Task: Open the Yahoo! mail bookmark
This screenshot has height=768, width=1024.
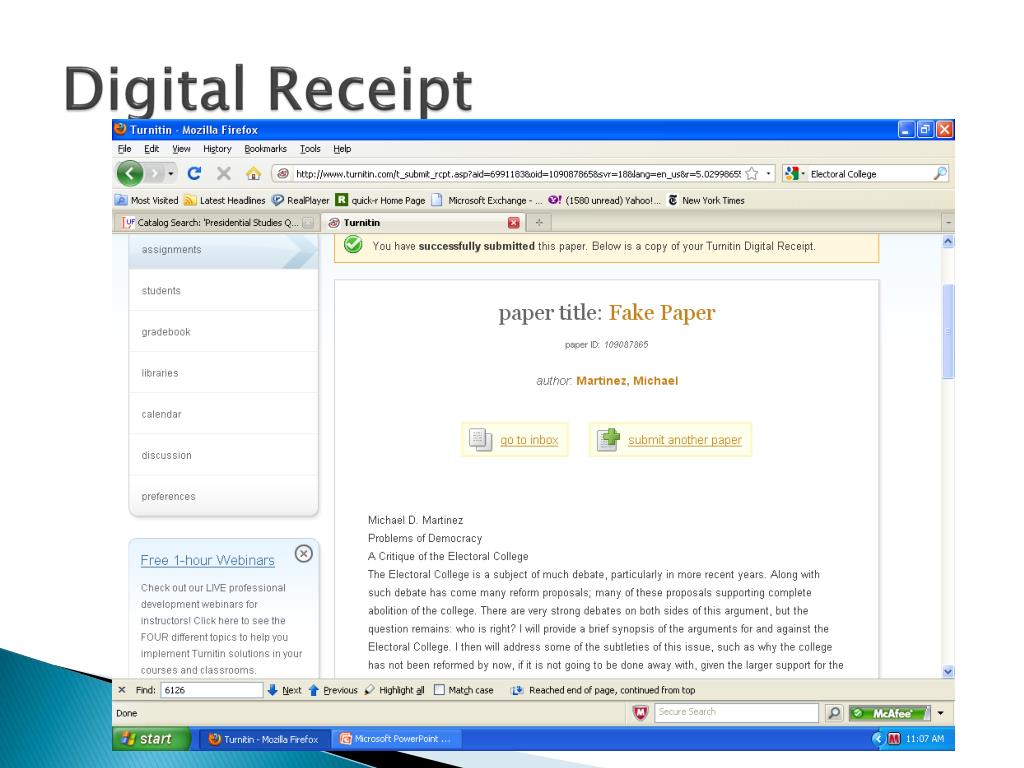Action: [x=604, y=200]
